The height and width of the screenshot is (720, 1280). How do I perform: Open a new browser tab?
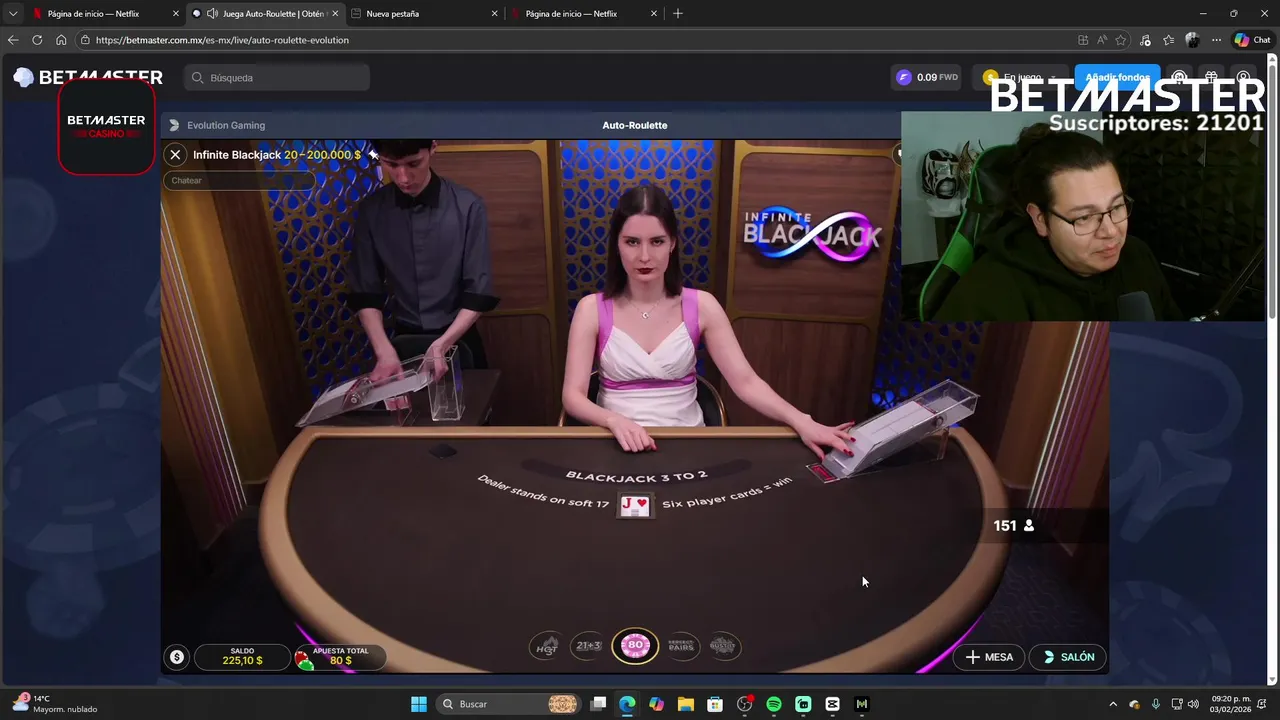[x=678, y=14]
